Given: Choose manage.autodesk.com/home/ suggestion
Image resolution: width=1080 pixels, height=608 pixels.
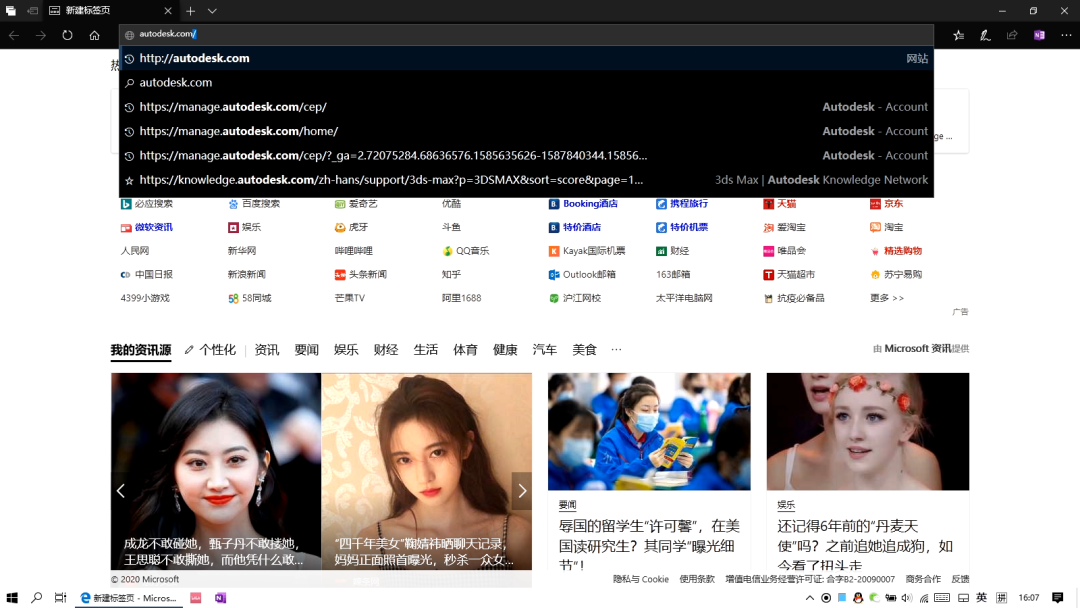Looking at the screenshot, I should [x=527, y=131].
